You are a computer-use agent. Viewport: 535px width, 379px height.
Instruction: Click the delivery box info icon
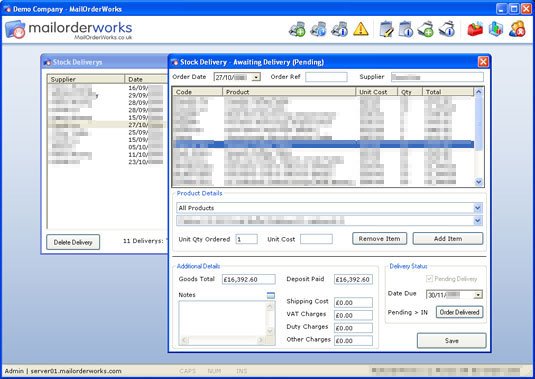point(447,29)
